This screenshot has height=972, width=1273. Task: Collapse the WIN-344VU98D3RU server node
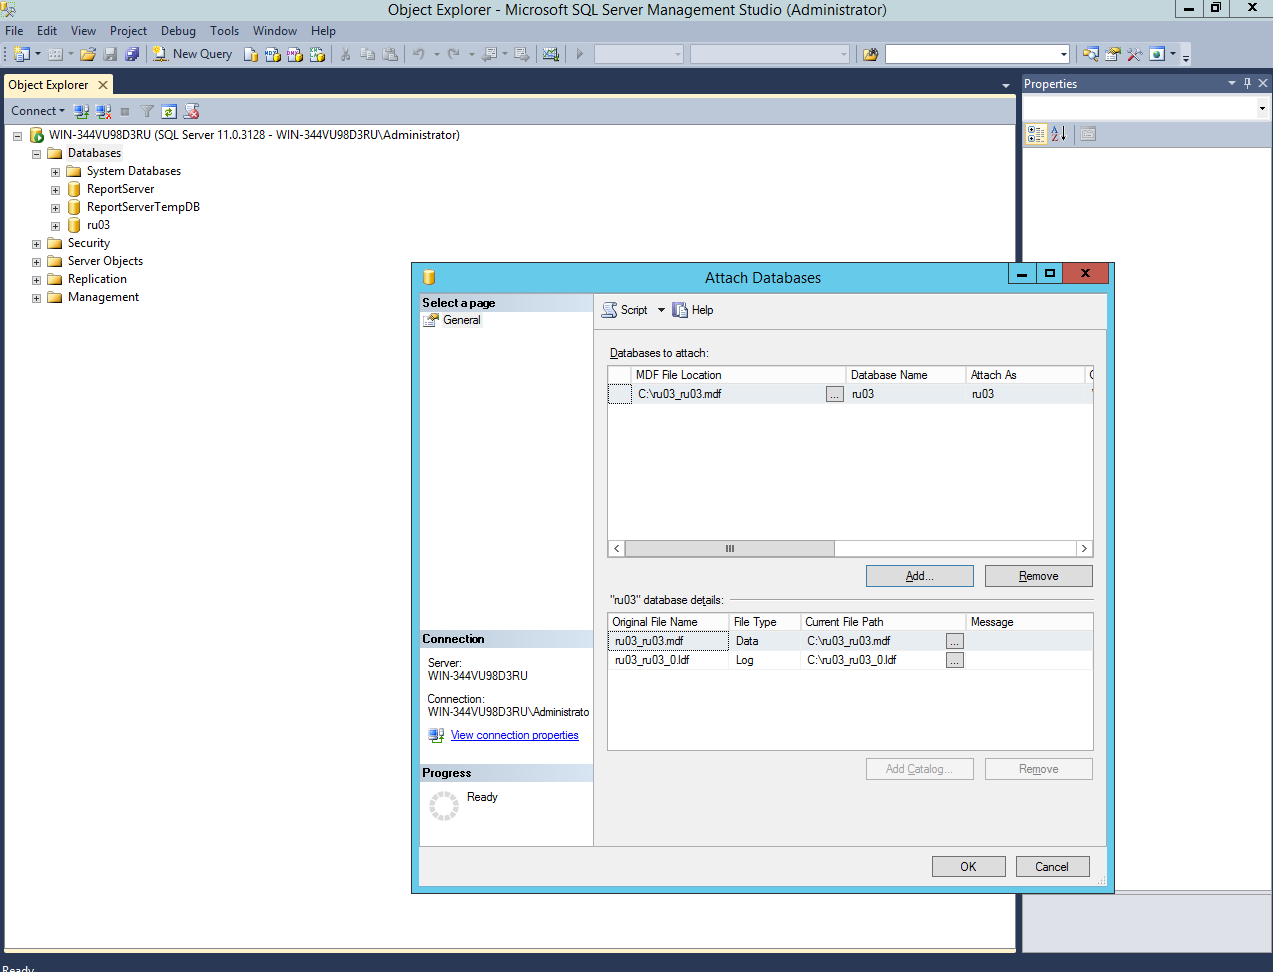point(18,136)
